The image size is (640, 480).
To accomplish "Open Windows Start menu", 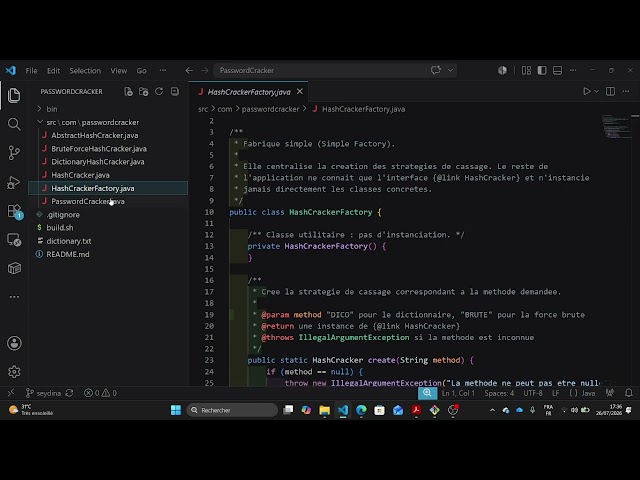I will [176, 410].
